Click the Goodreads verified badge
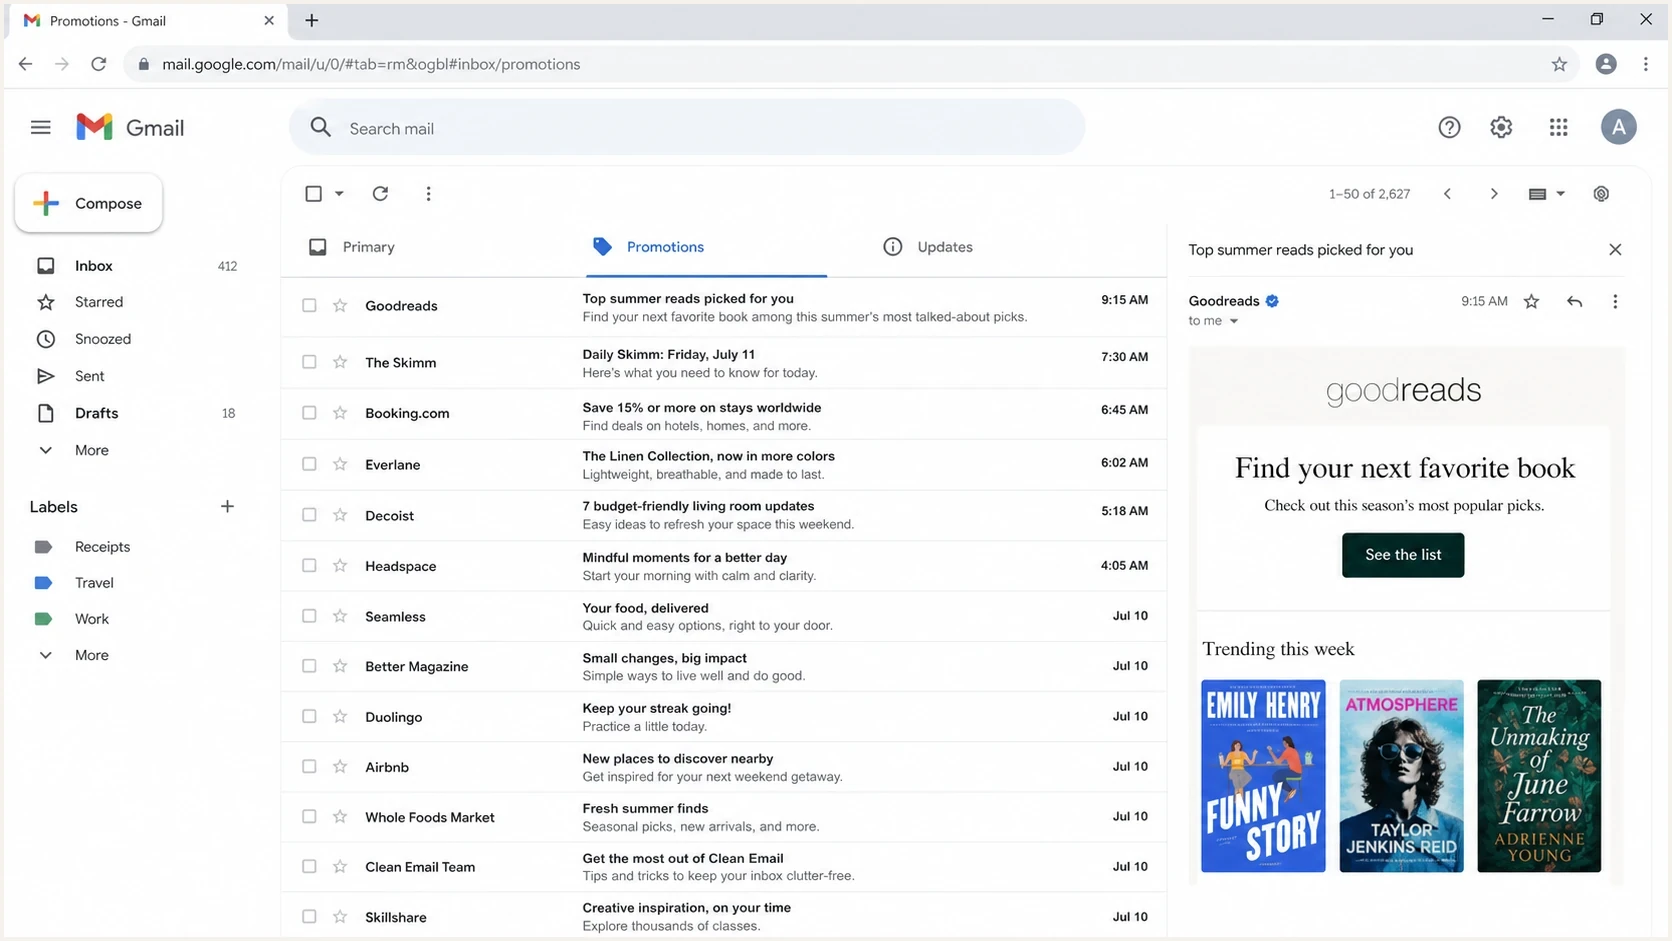The height and width of the screenshot is (941, 1672). click(x=1272, y=301)
